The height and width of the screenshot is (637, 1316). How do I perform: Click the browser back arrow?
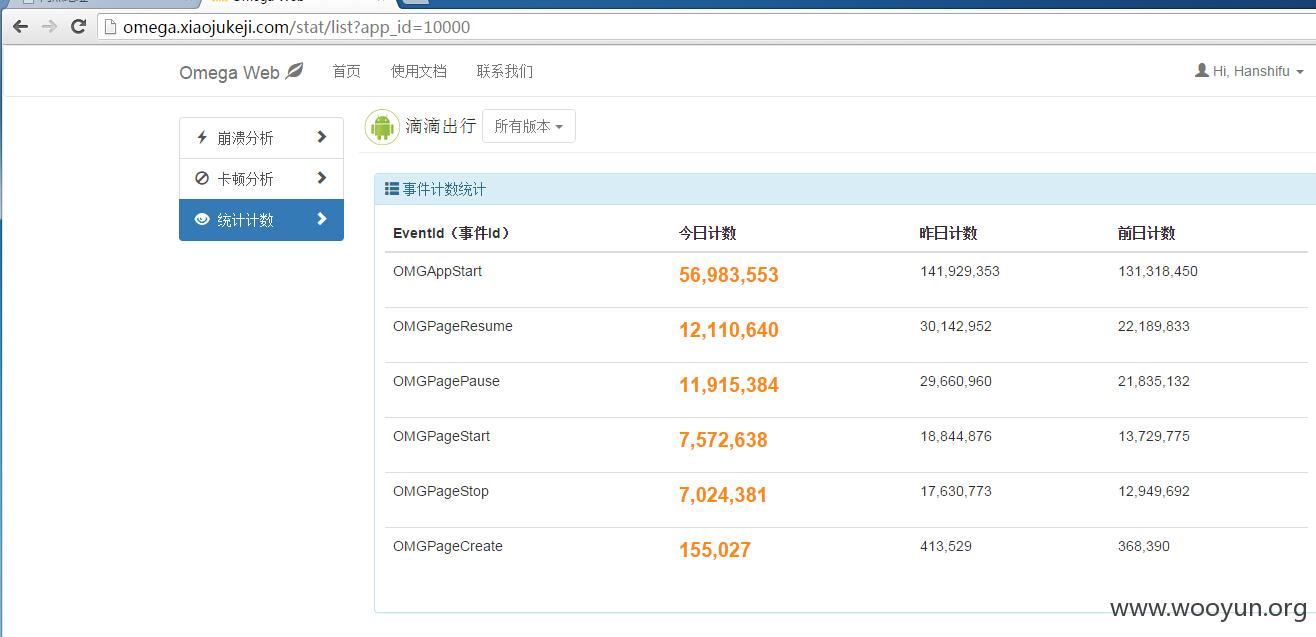point(20,27)
